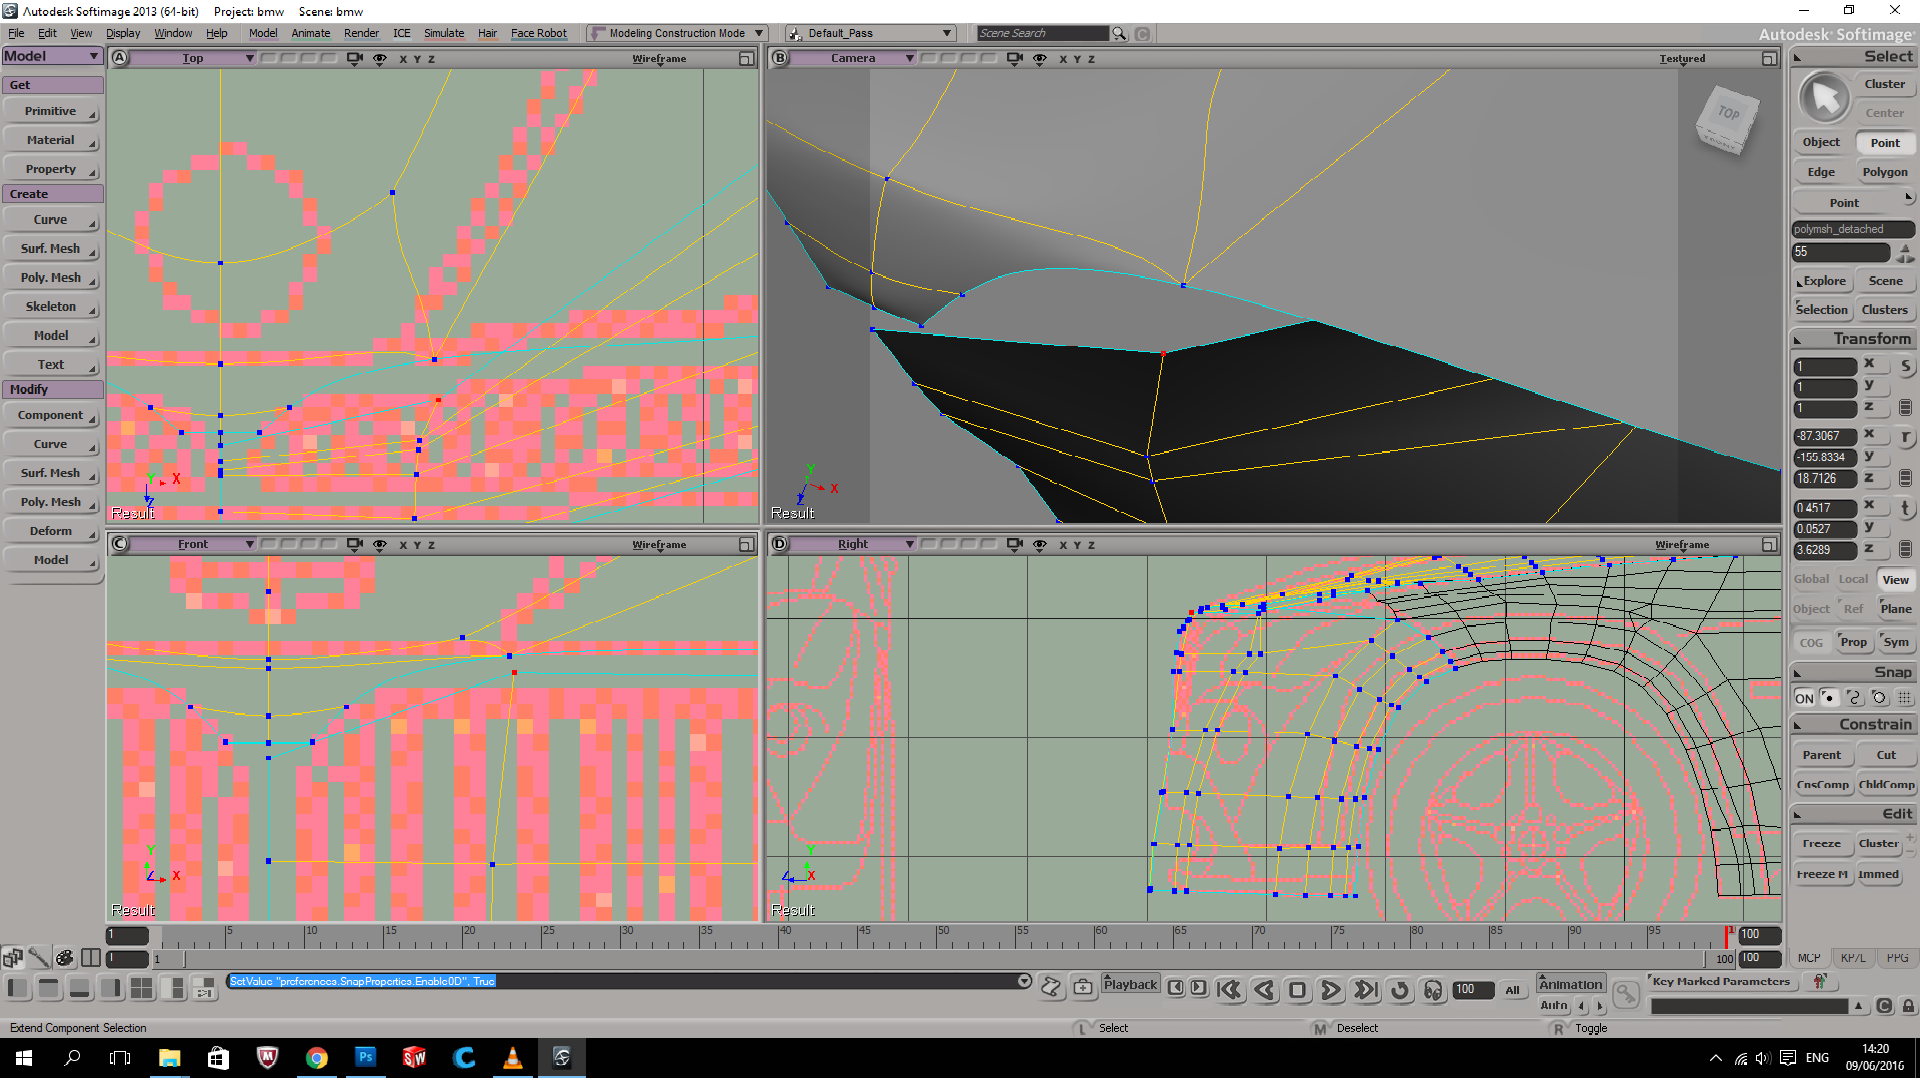Click the Deform button
Image resolution: width=1920 pixels, height=1080 pixels.
(51, 531)
